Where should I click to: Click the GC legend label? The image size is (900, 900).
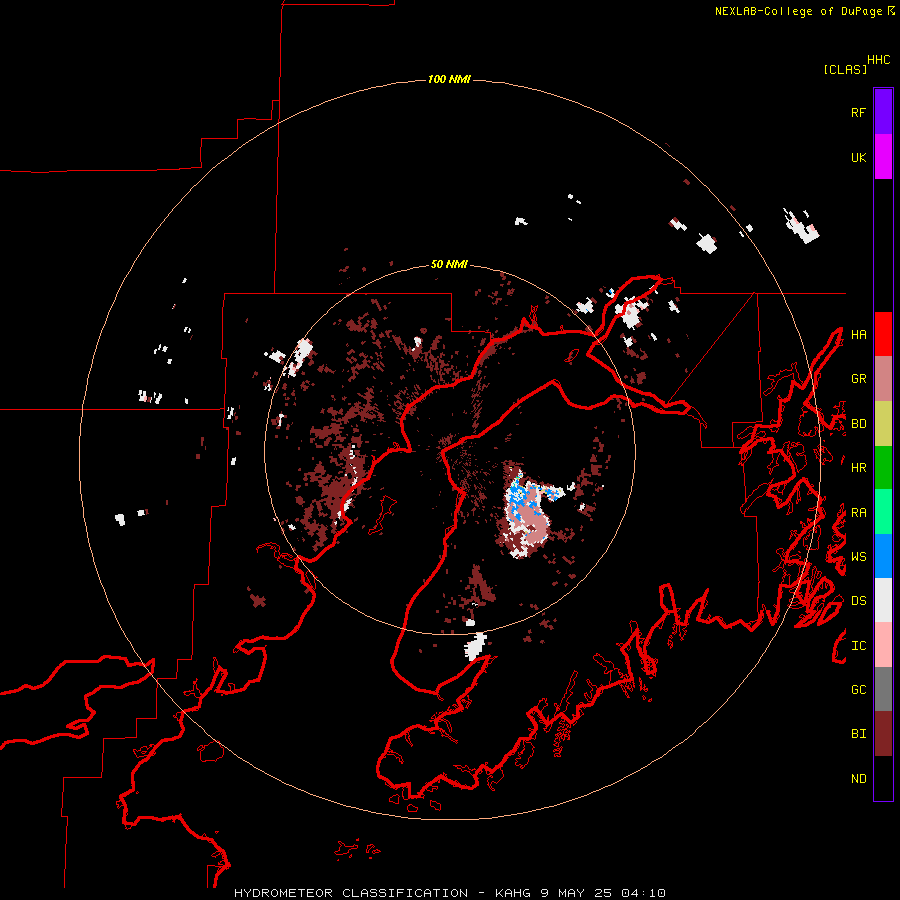858,690
